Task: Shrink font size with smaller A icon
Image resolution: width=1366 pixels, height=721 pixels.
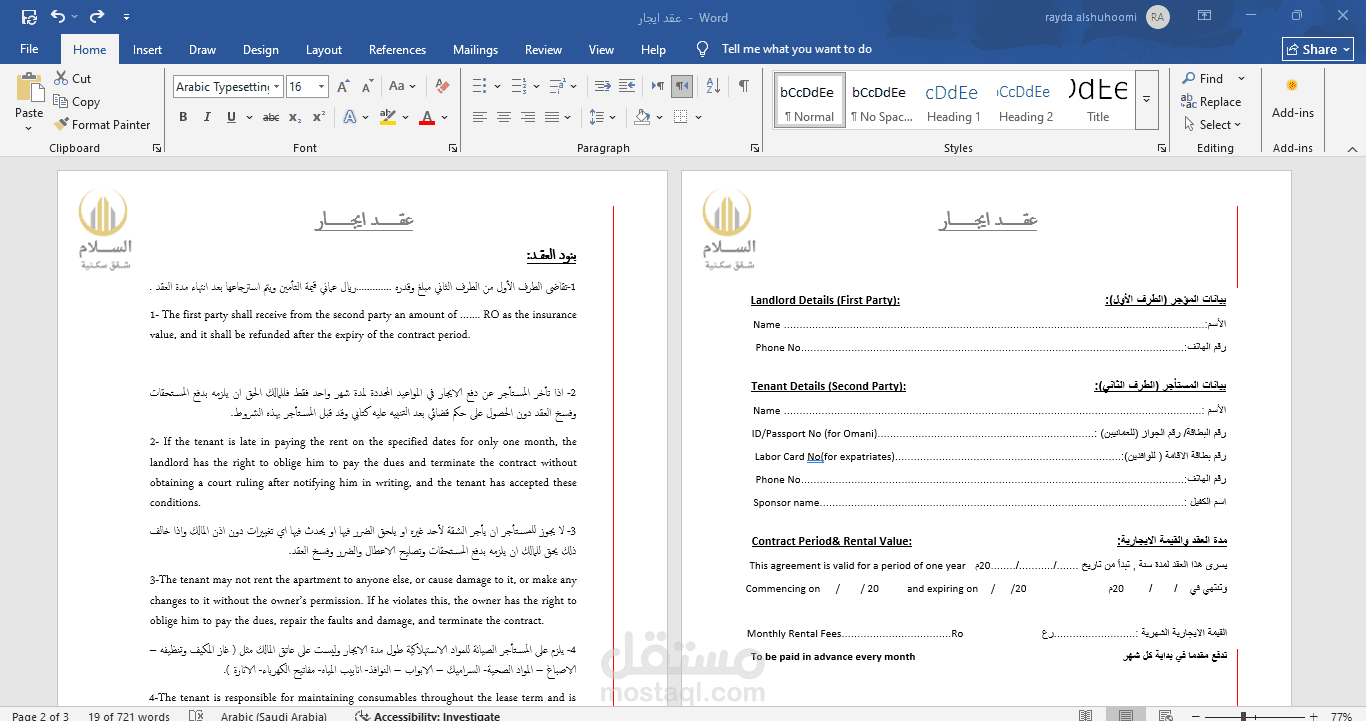Action: coord(366,87)
